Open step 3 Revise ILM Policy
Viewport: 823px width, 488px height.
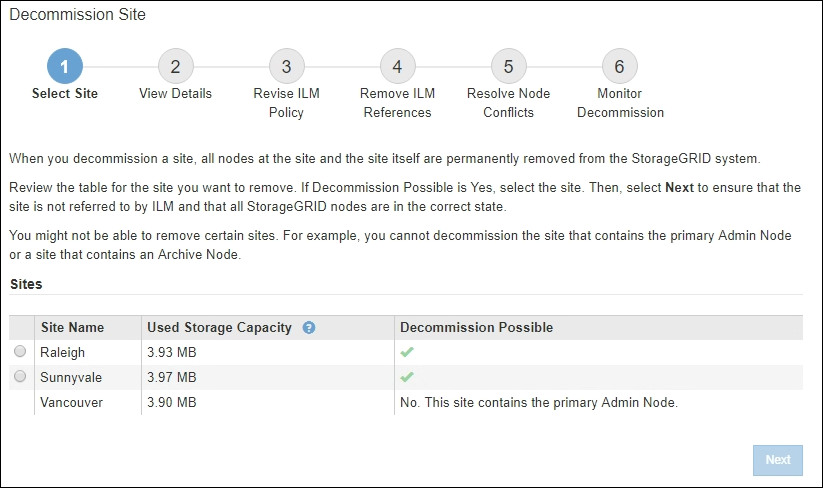[286, 67]
